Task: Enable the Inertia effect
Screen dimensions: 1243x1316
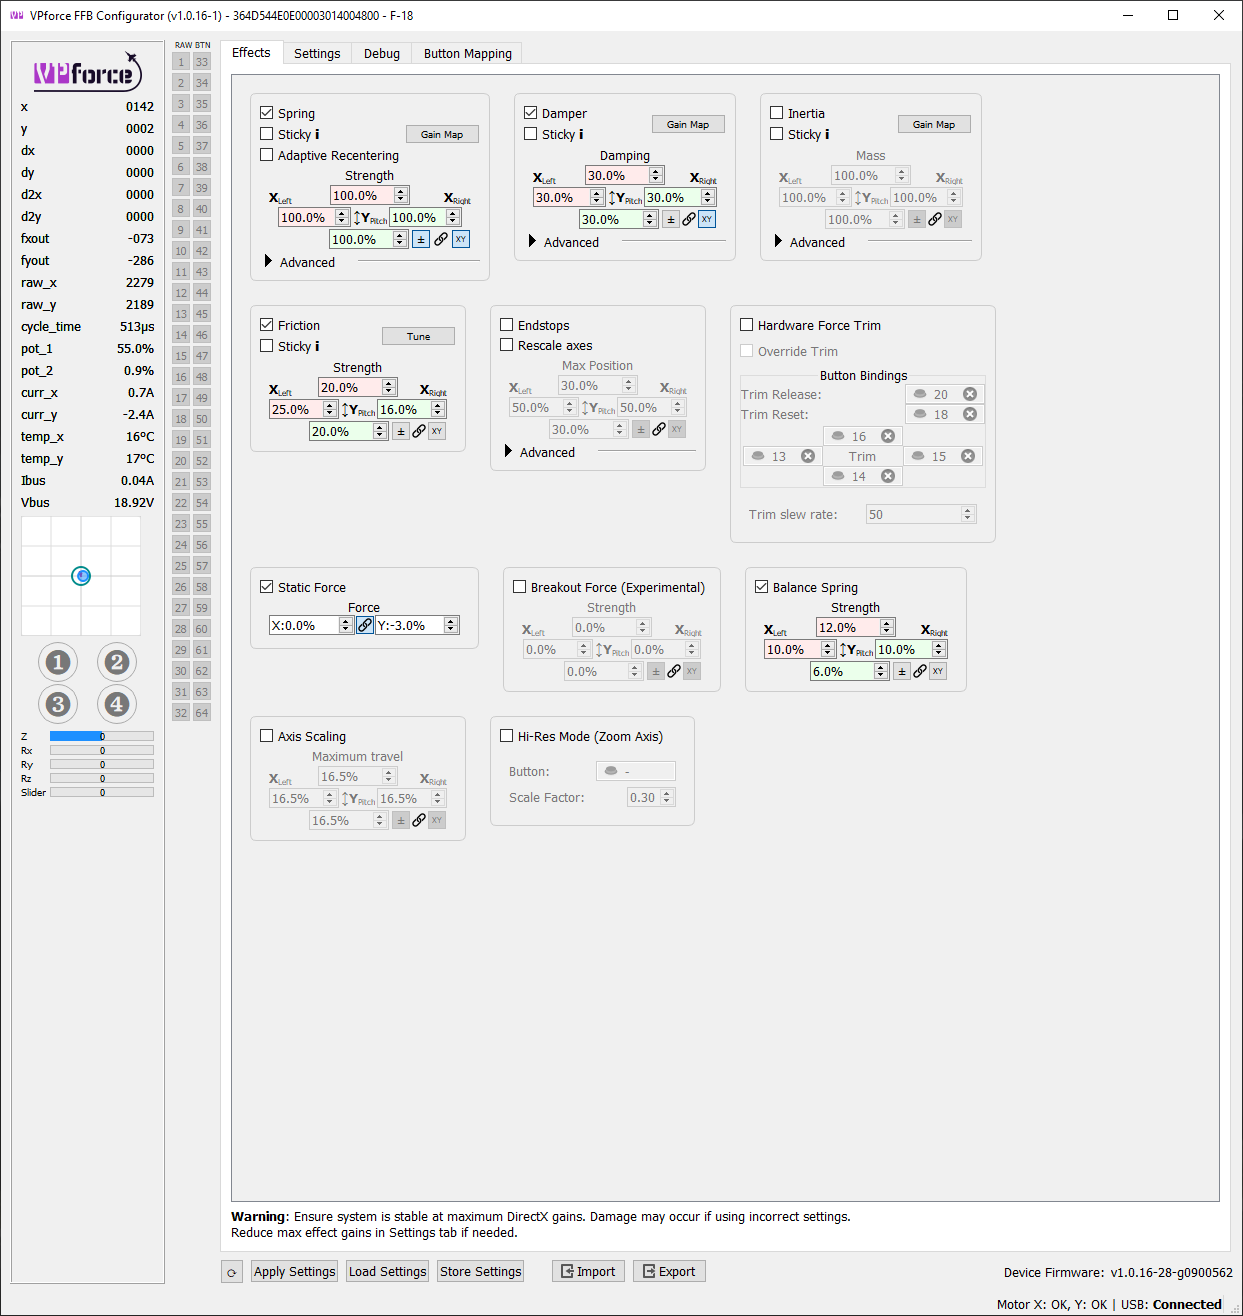Action: pyautogui.click(x=777, y=113)
